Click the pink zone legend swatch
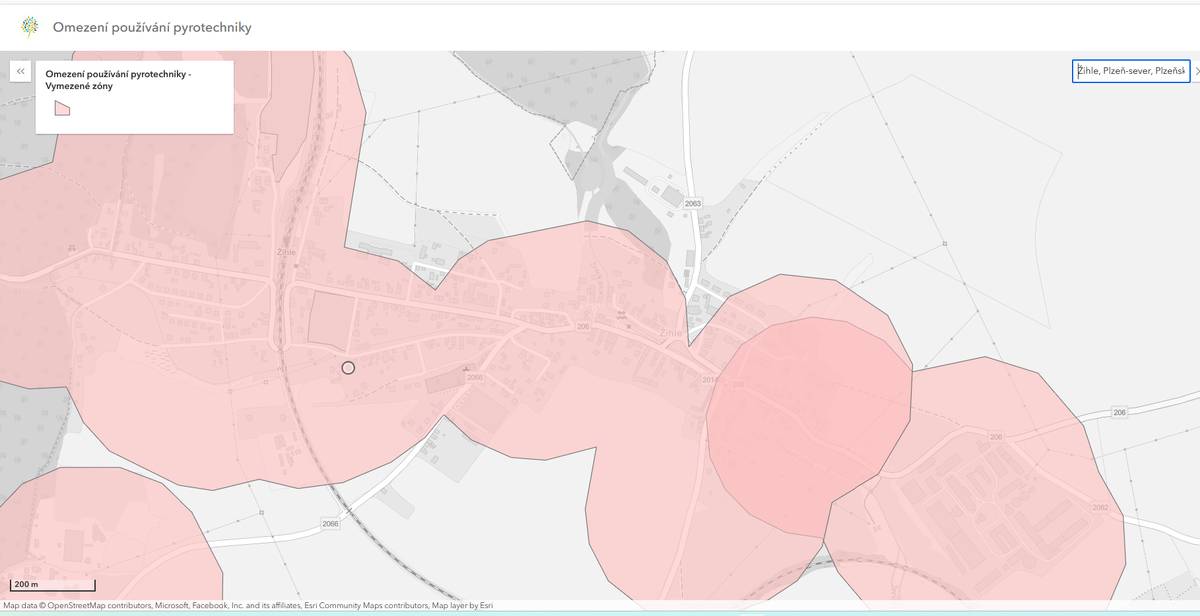 (62, 108)
